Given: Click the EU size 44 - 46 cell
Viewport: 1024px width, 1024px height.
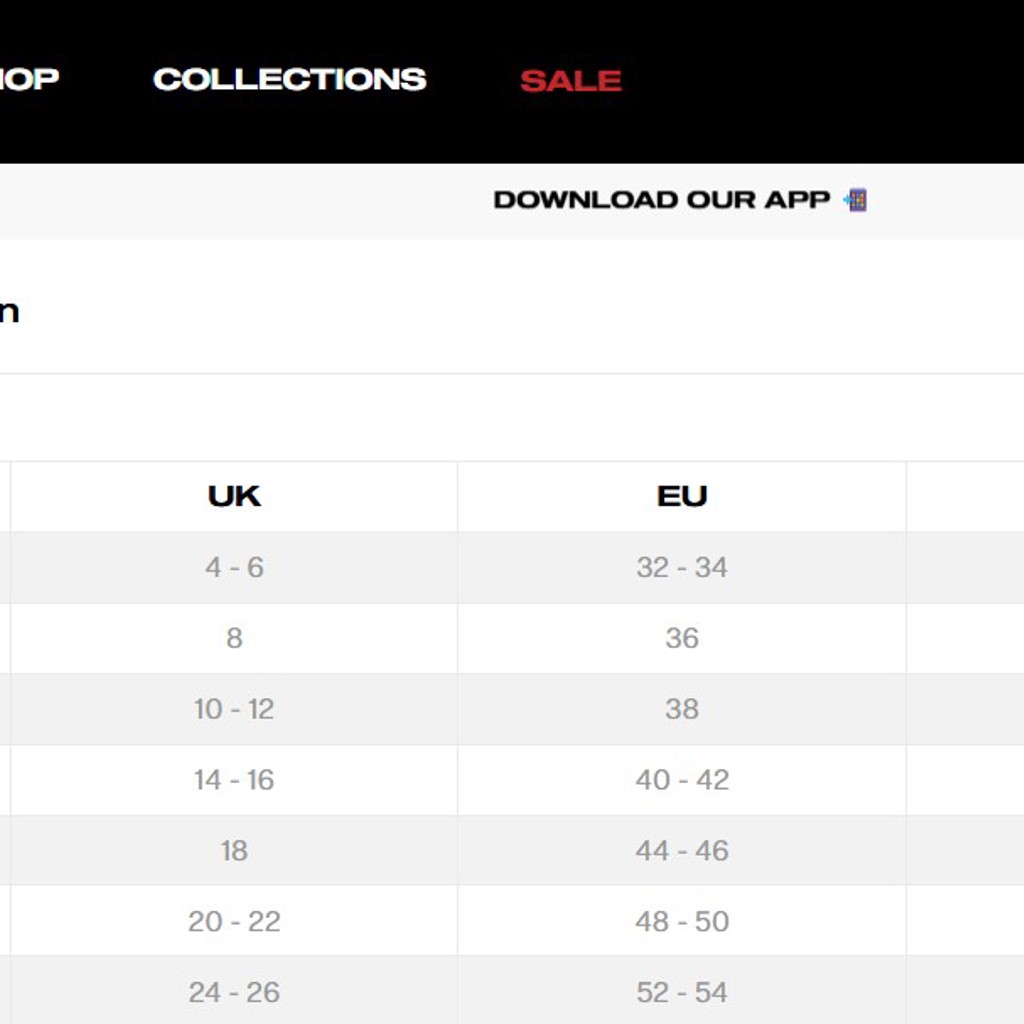Looking at the screenshot, I should pyautogui.click(x=682, y=851).
